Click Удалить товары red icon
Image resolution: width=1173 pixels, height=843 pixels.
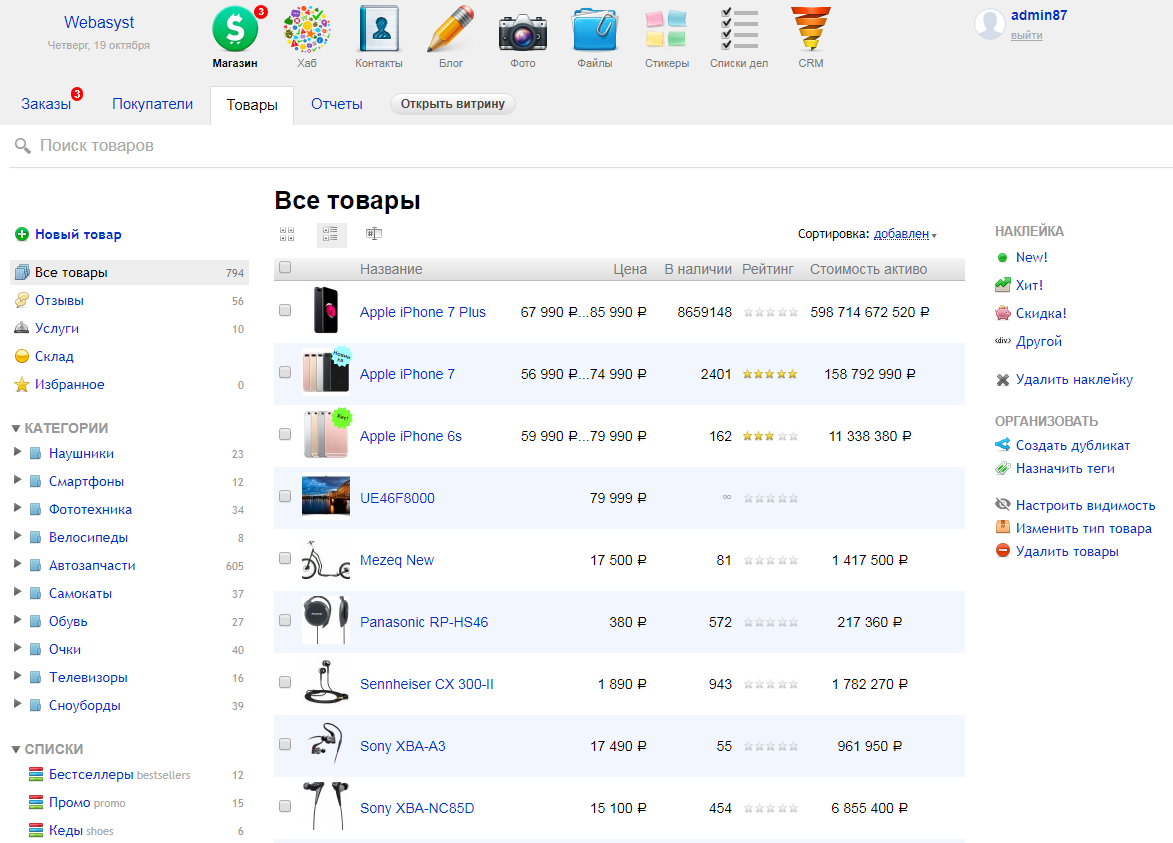(x=1003, y=551)
